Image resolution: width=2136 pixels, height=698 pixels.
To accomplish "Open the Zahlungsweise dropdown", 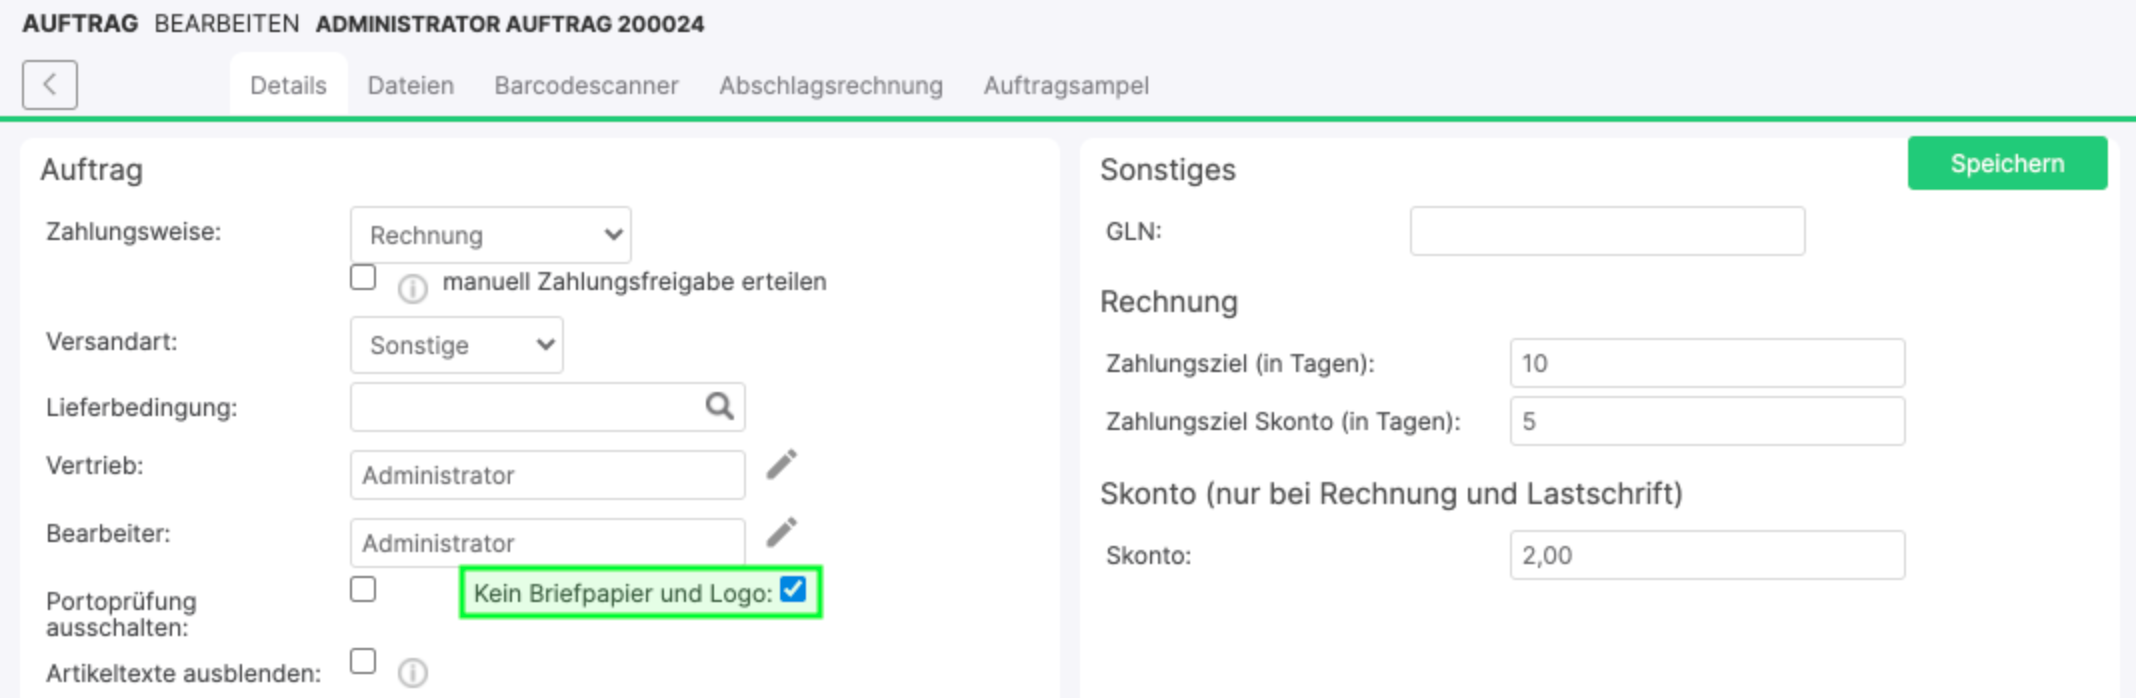I will click(490, 235).
